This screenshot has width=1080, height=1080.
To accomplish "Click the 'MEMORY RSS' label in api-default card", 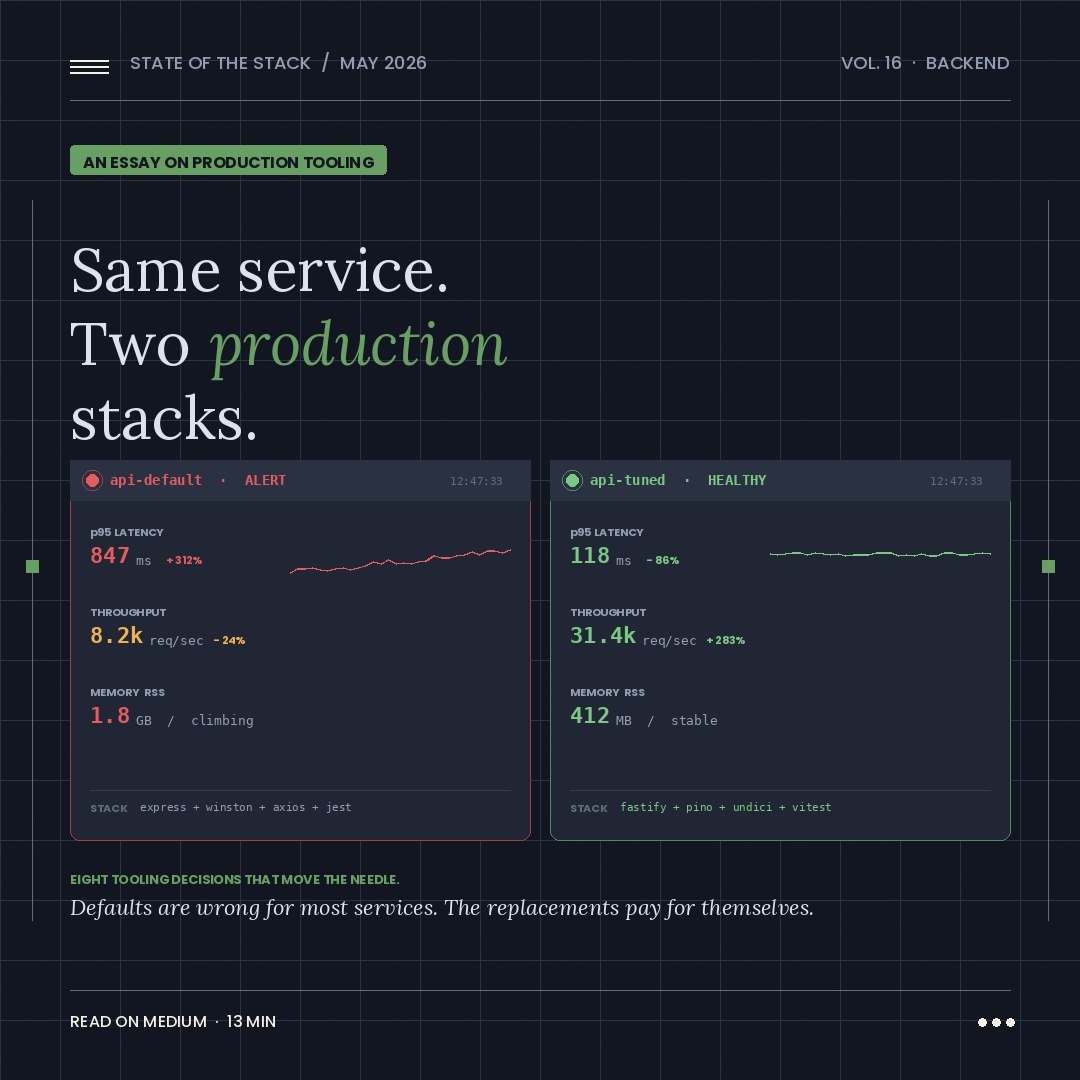I will click(127, 692).
